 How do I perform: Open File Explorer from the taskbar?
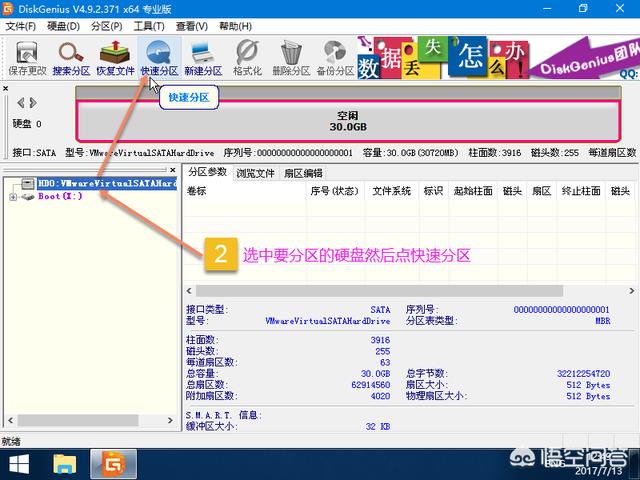point(65,464)
